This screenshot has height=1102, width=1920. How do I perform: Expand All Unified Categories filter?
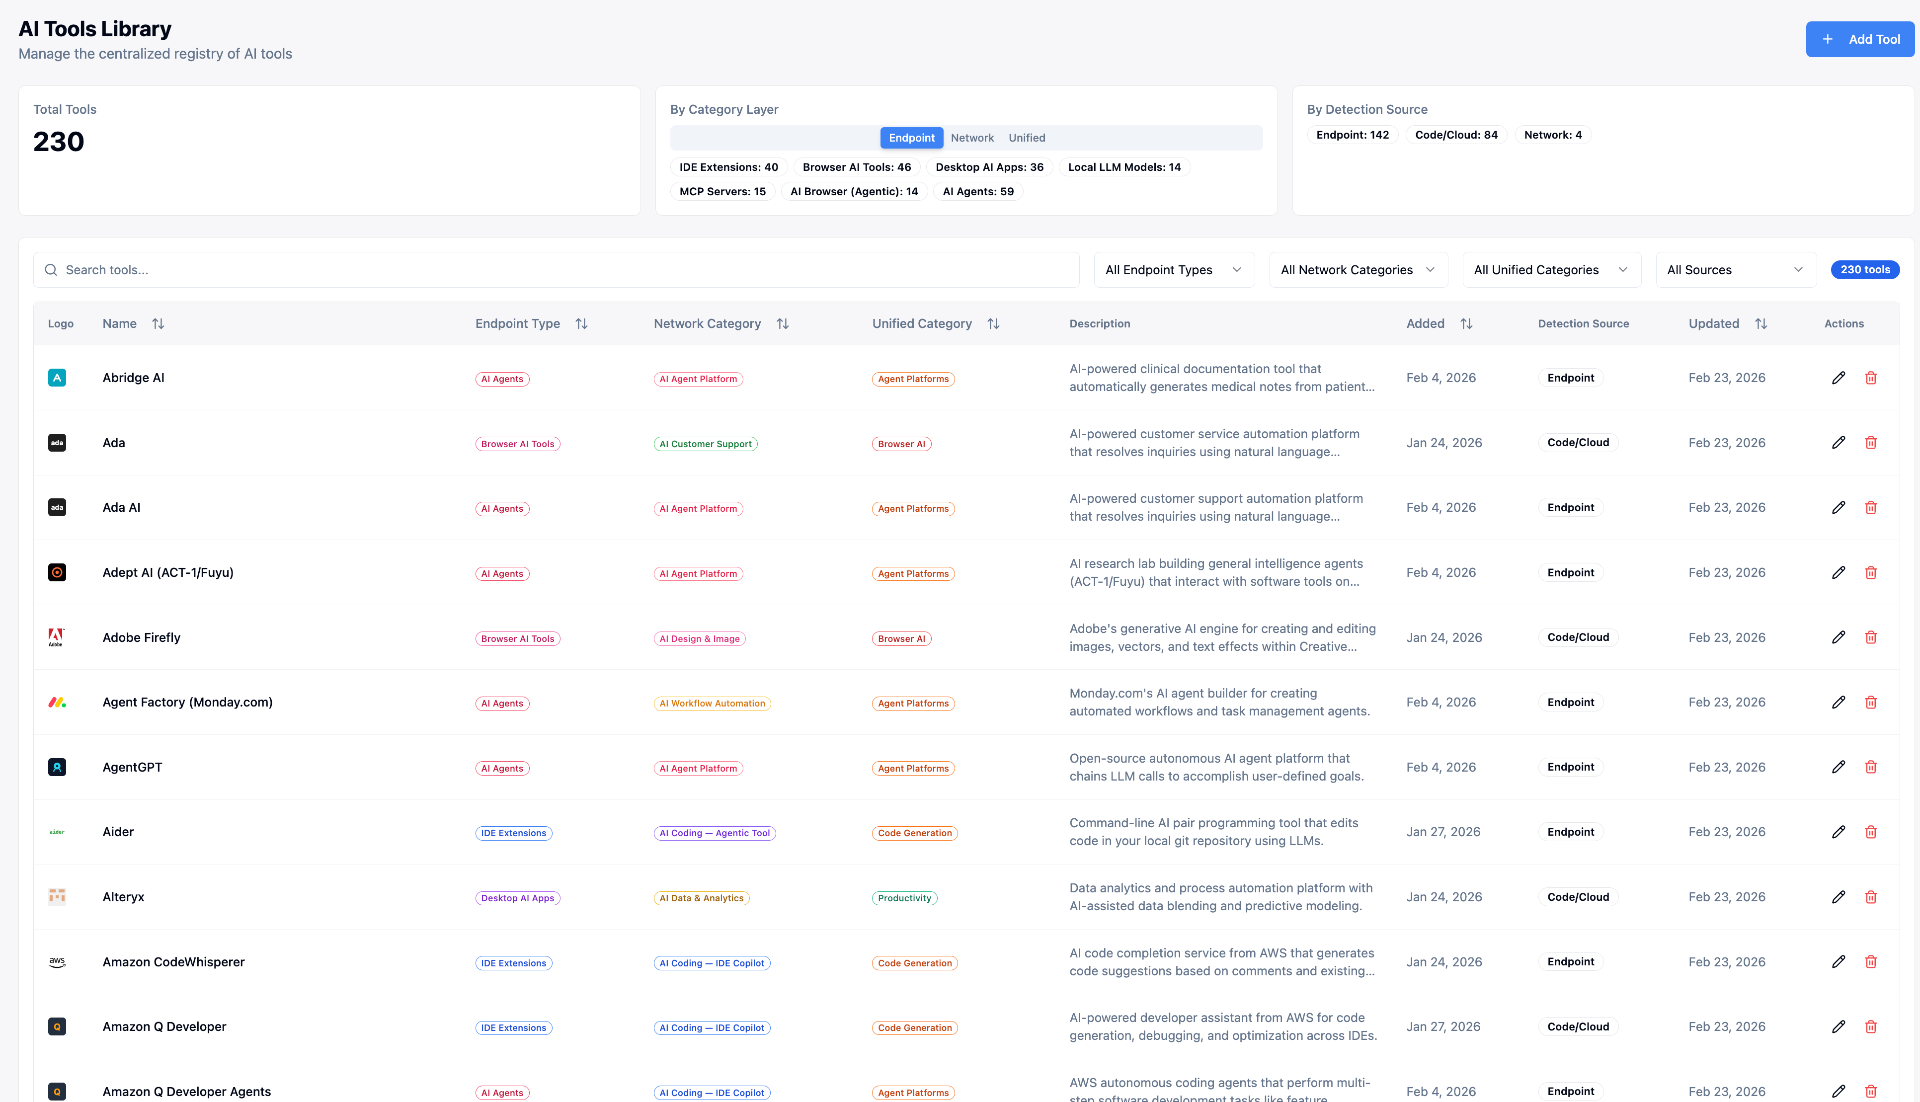click(1551, 270)
